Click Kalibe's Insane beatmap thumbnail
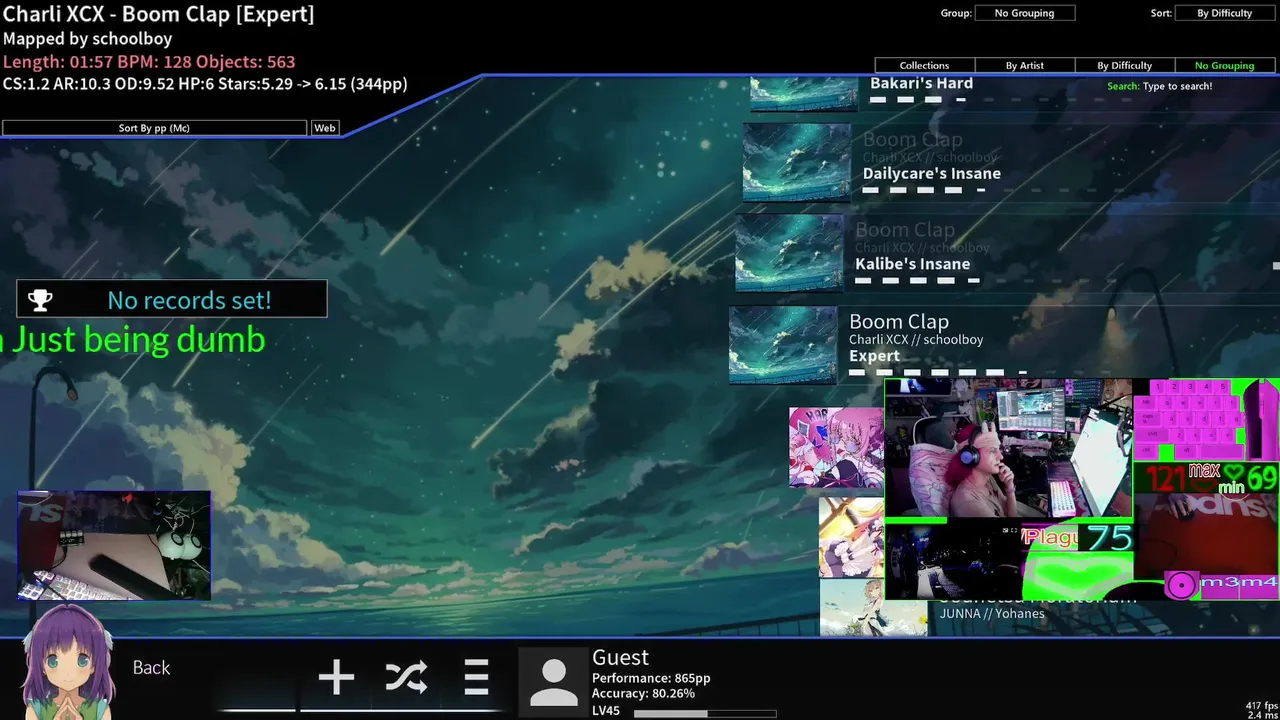1280x720 pixels. coord(790,252)
